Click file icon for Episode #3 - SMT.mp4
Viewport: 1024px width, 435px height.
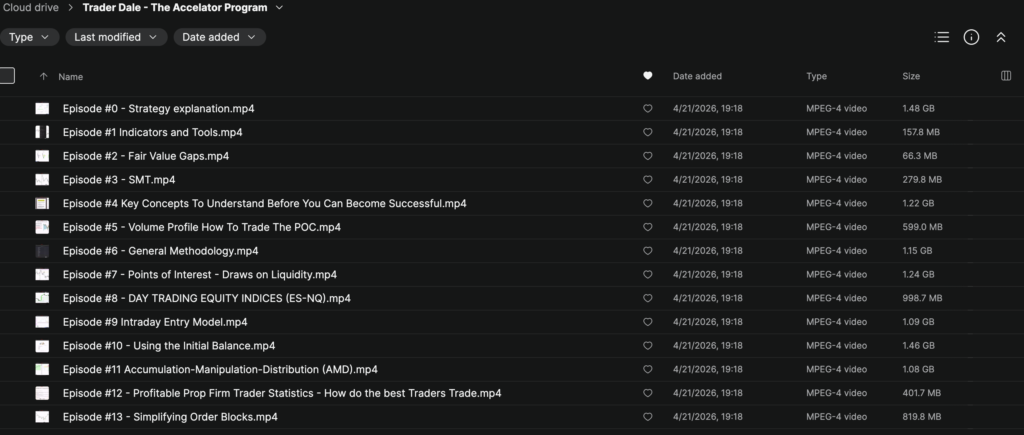coord(42,180)
